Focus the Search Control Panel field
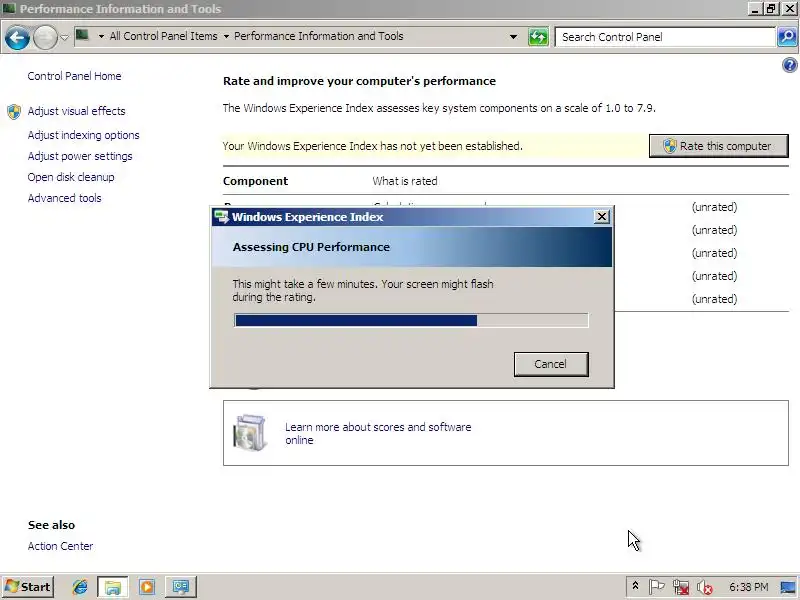800x600 pixels. [x=665, y=37]
